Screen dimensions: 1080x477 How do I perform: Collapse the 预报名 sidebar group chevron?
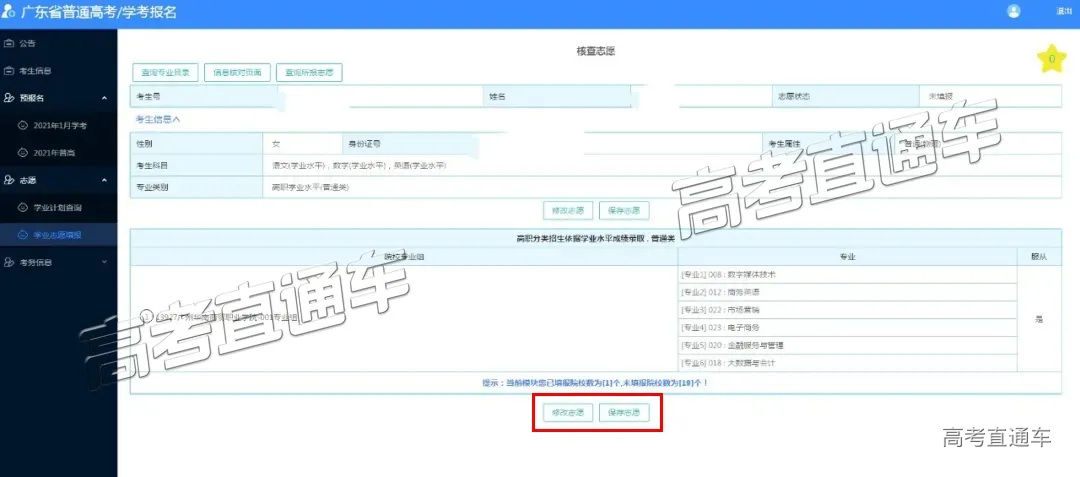(105, 98)
